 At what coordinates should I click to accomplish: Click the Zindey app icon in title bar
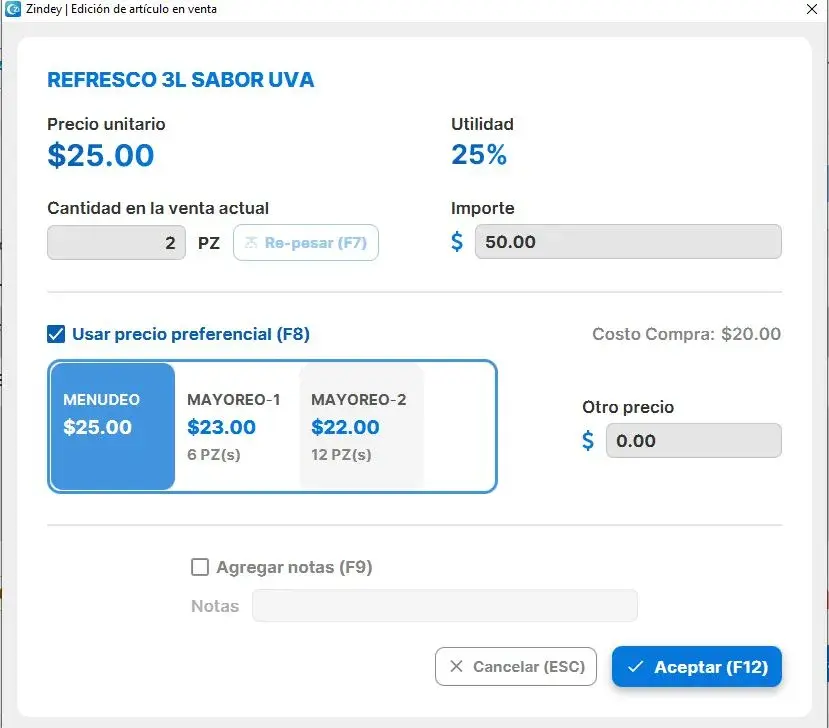[13, 9]
